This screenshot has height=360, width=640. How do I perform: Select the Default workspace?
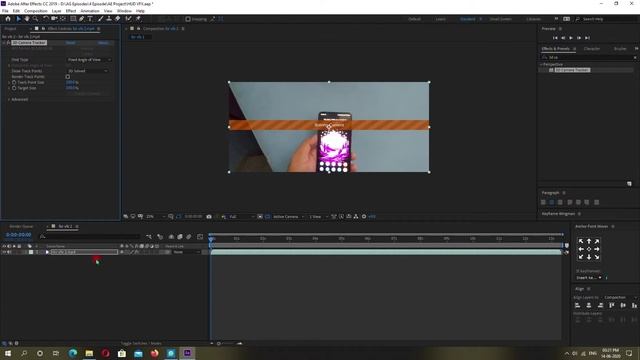point(414,19)
